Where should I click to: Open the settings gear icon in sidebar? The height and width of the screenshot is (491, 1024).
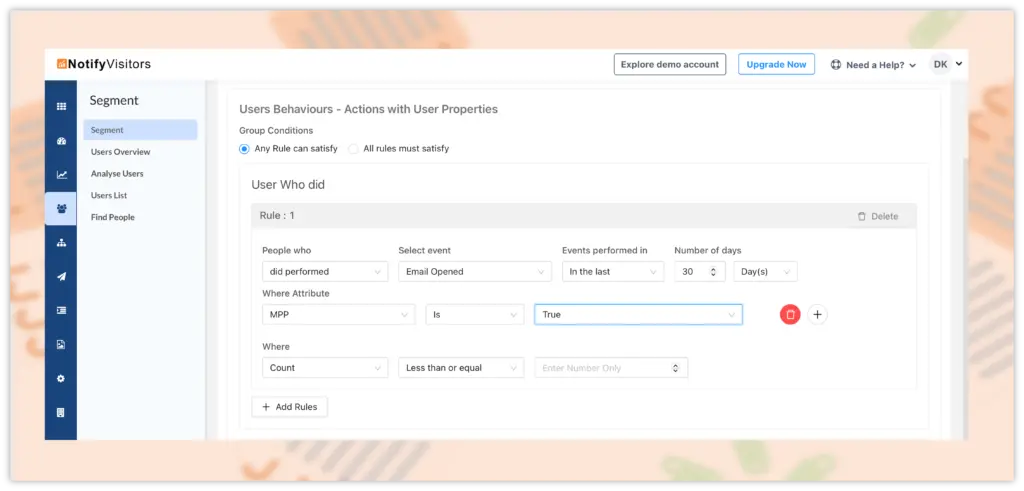(61, 379)
